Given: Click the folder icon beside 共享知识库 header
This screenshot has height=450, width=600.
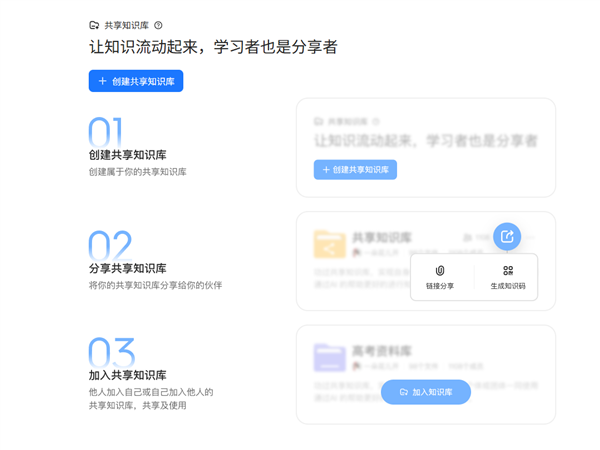Looking at the screenshot, I should coord(94,25).
